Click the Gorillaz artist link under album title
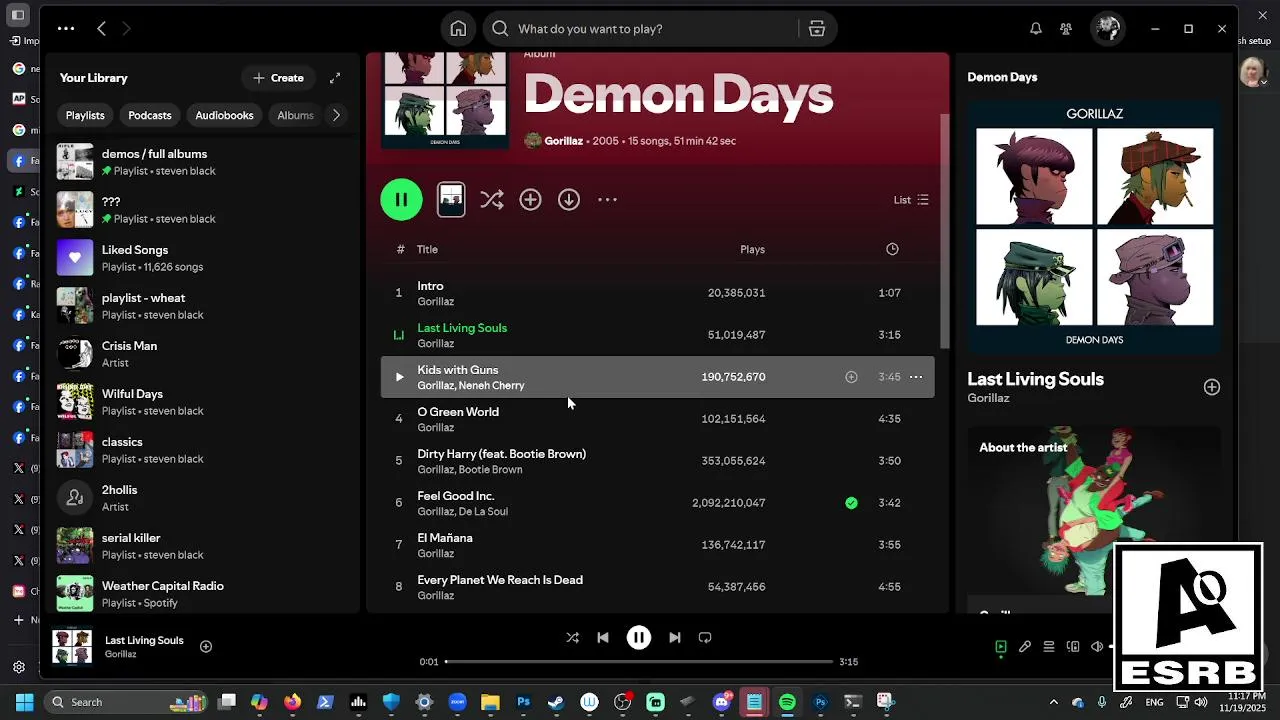The width and height of the screenshot is (1280, 720). (563, 141)
